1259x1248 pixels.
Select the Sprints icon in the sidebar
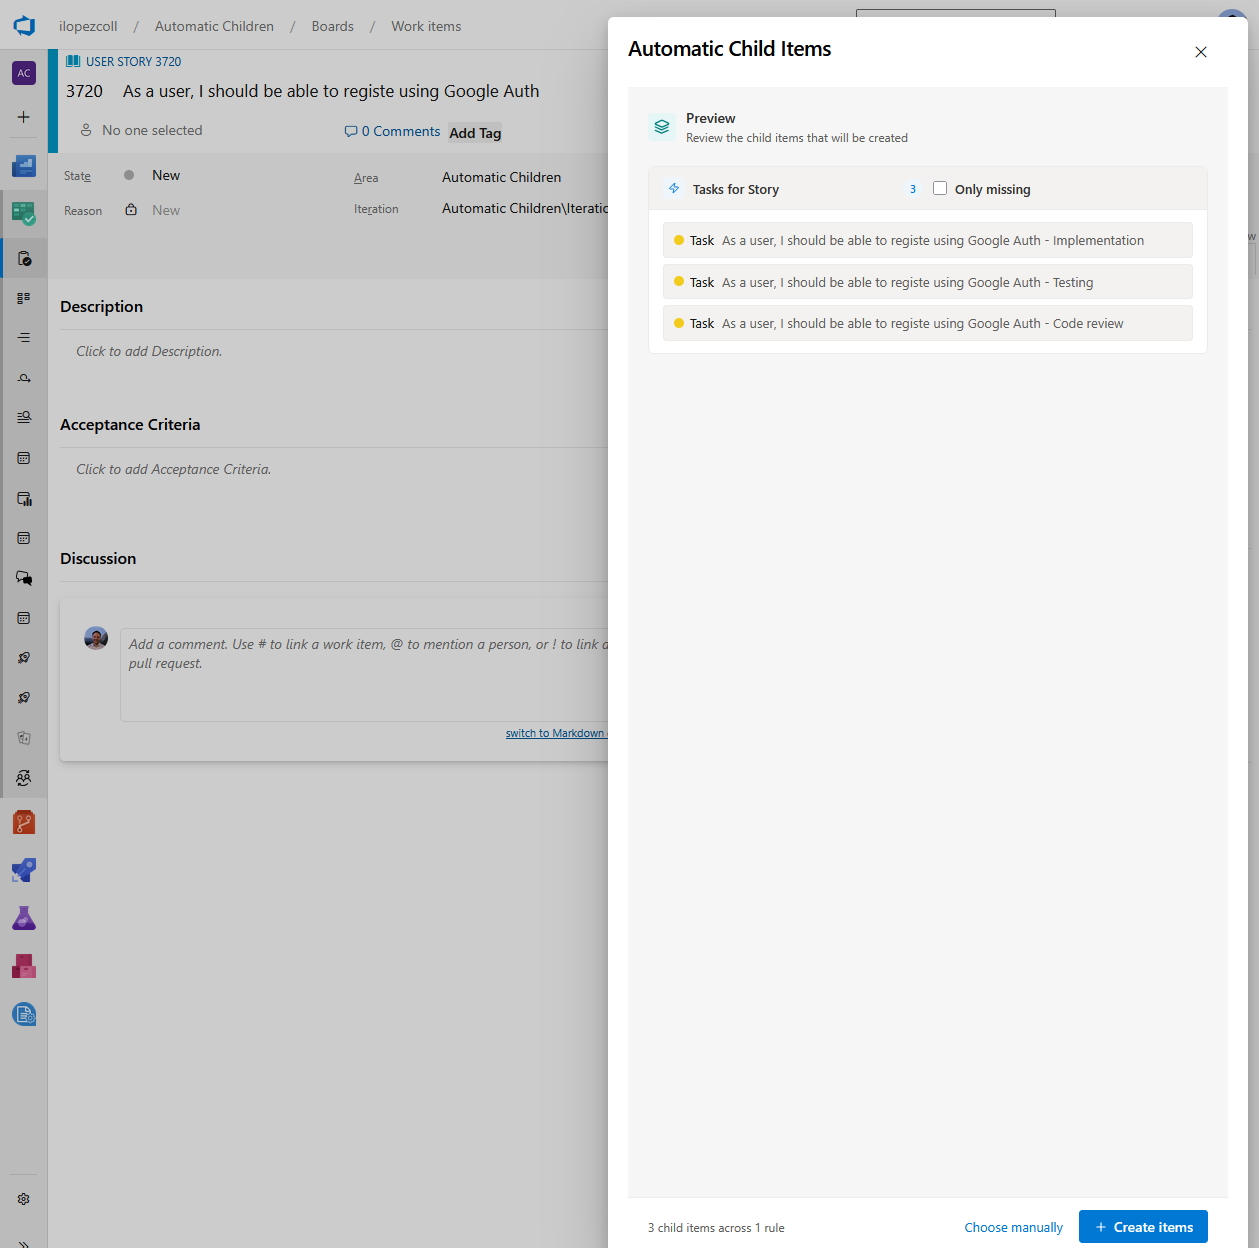click(x=23, y=377)
